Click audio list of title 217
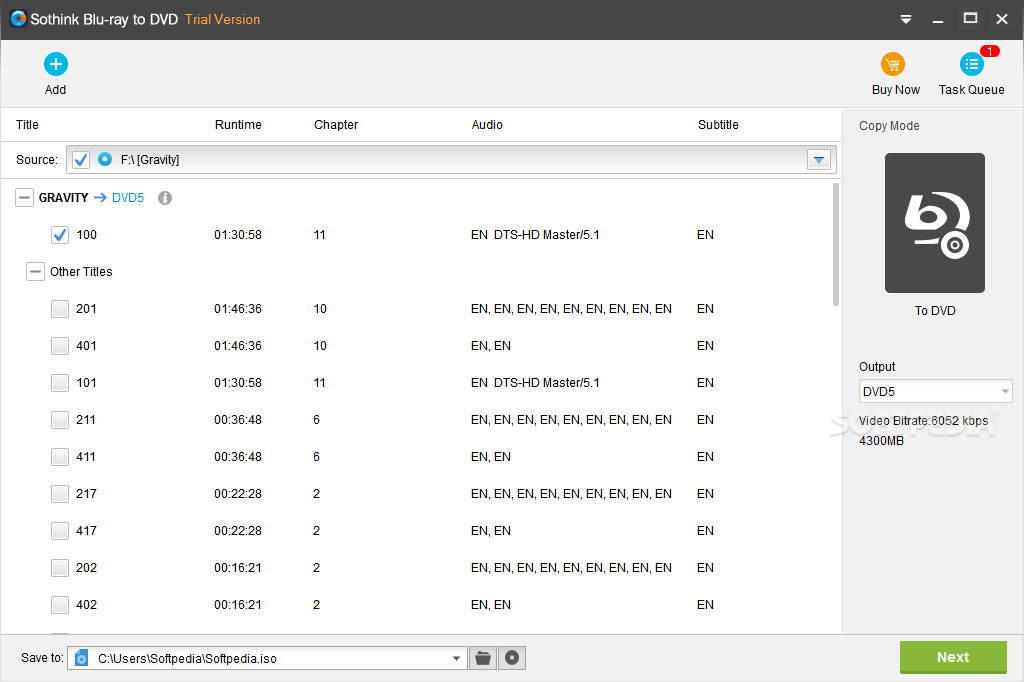Screen dimensions: 1024x682 [x=571, y=494]
